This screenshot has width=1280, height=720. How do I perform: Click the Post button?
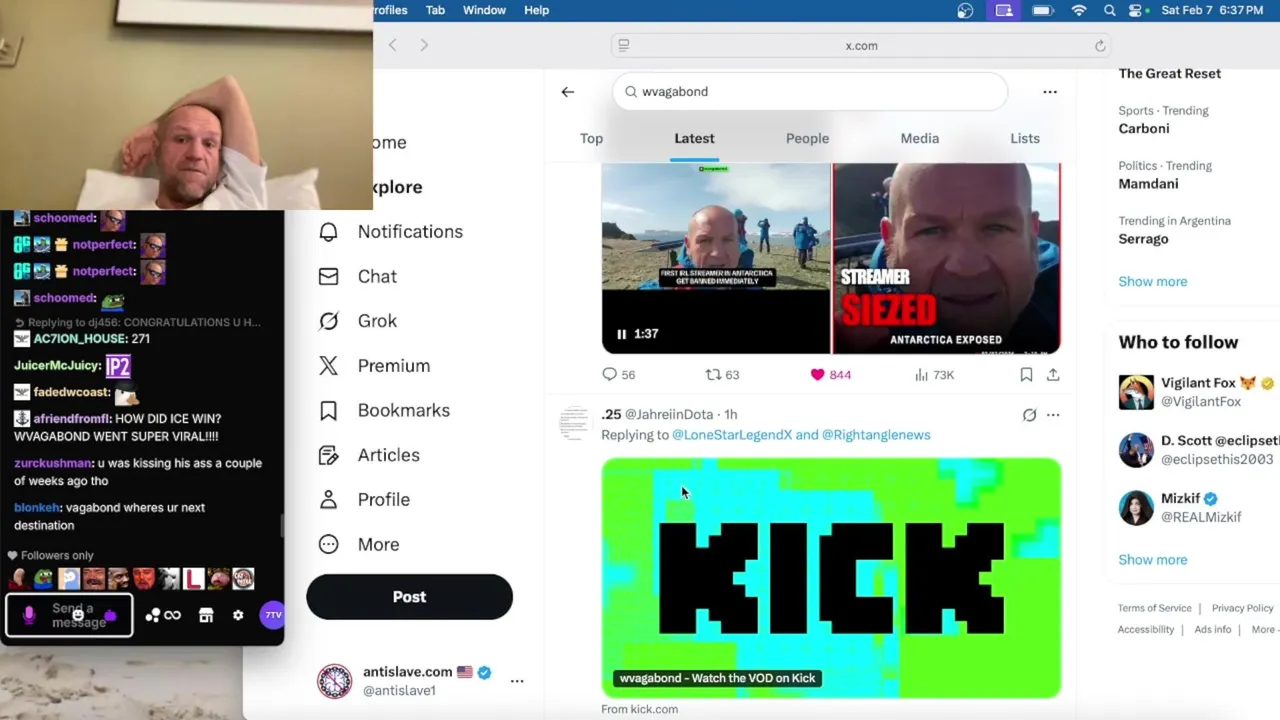[409, 597]
